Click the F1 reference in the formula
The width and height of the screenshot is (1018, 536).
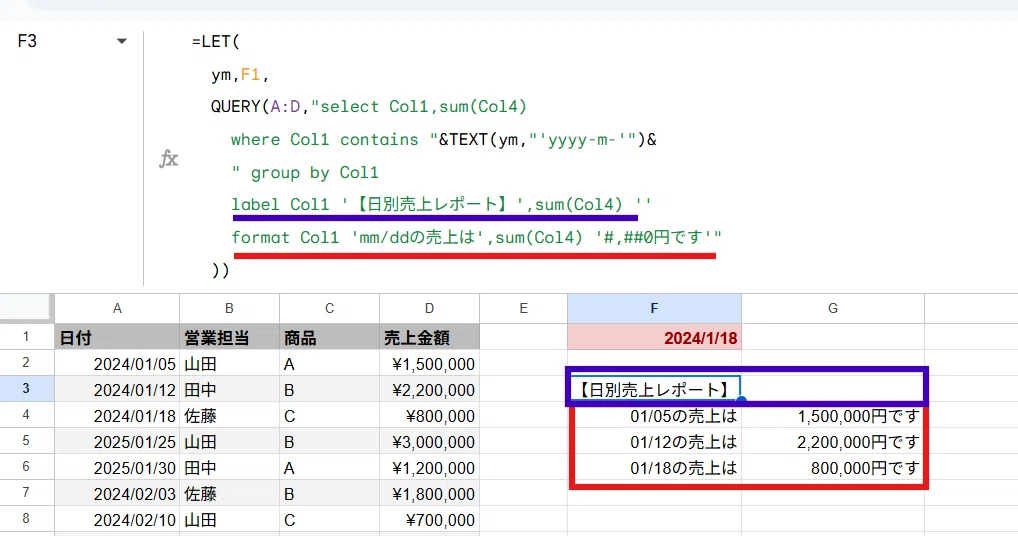(x=250, y=75)
